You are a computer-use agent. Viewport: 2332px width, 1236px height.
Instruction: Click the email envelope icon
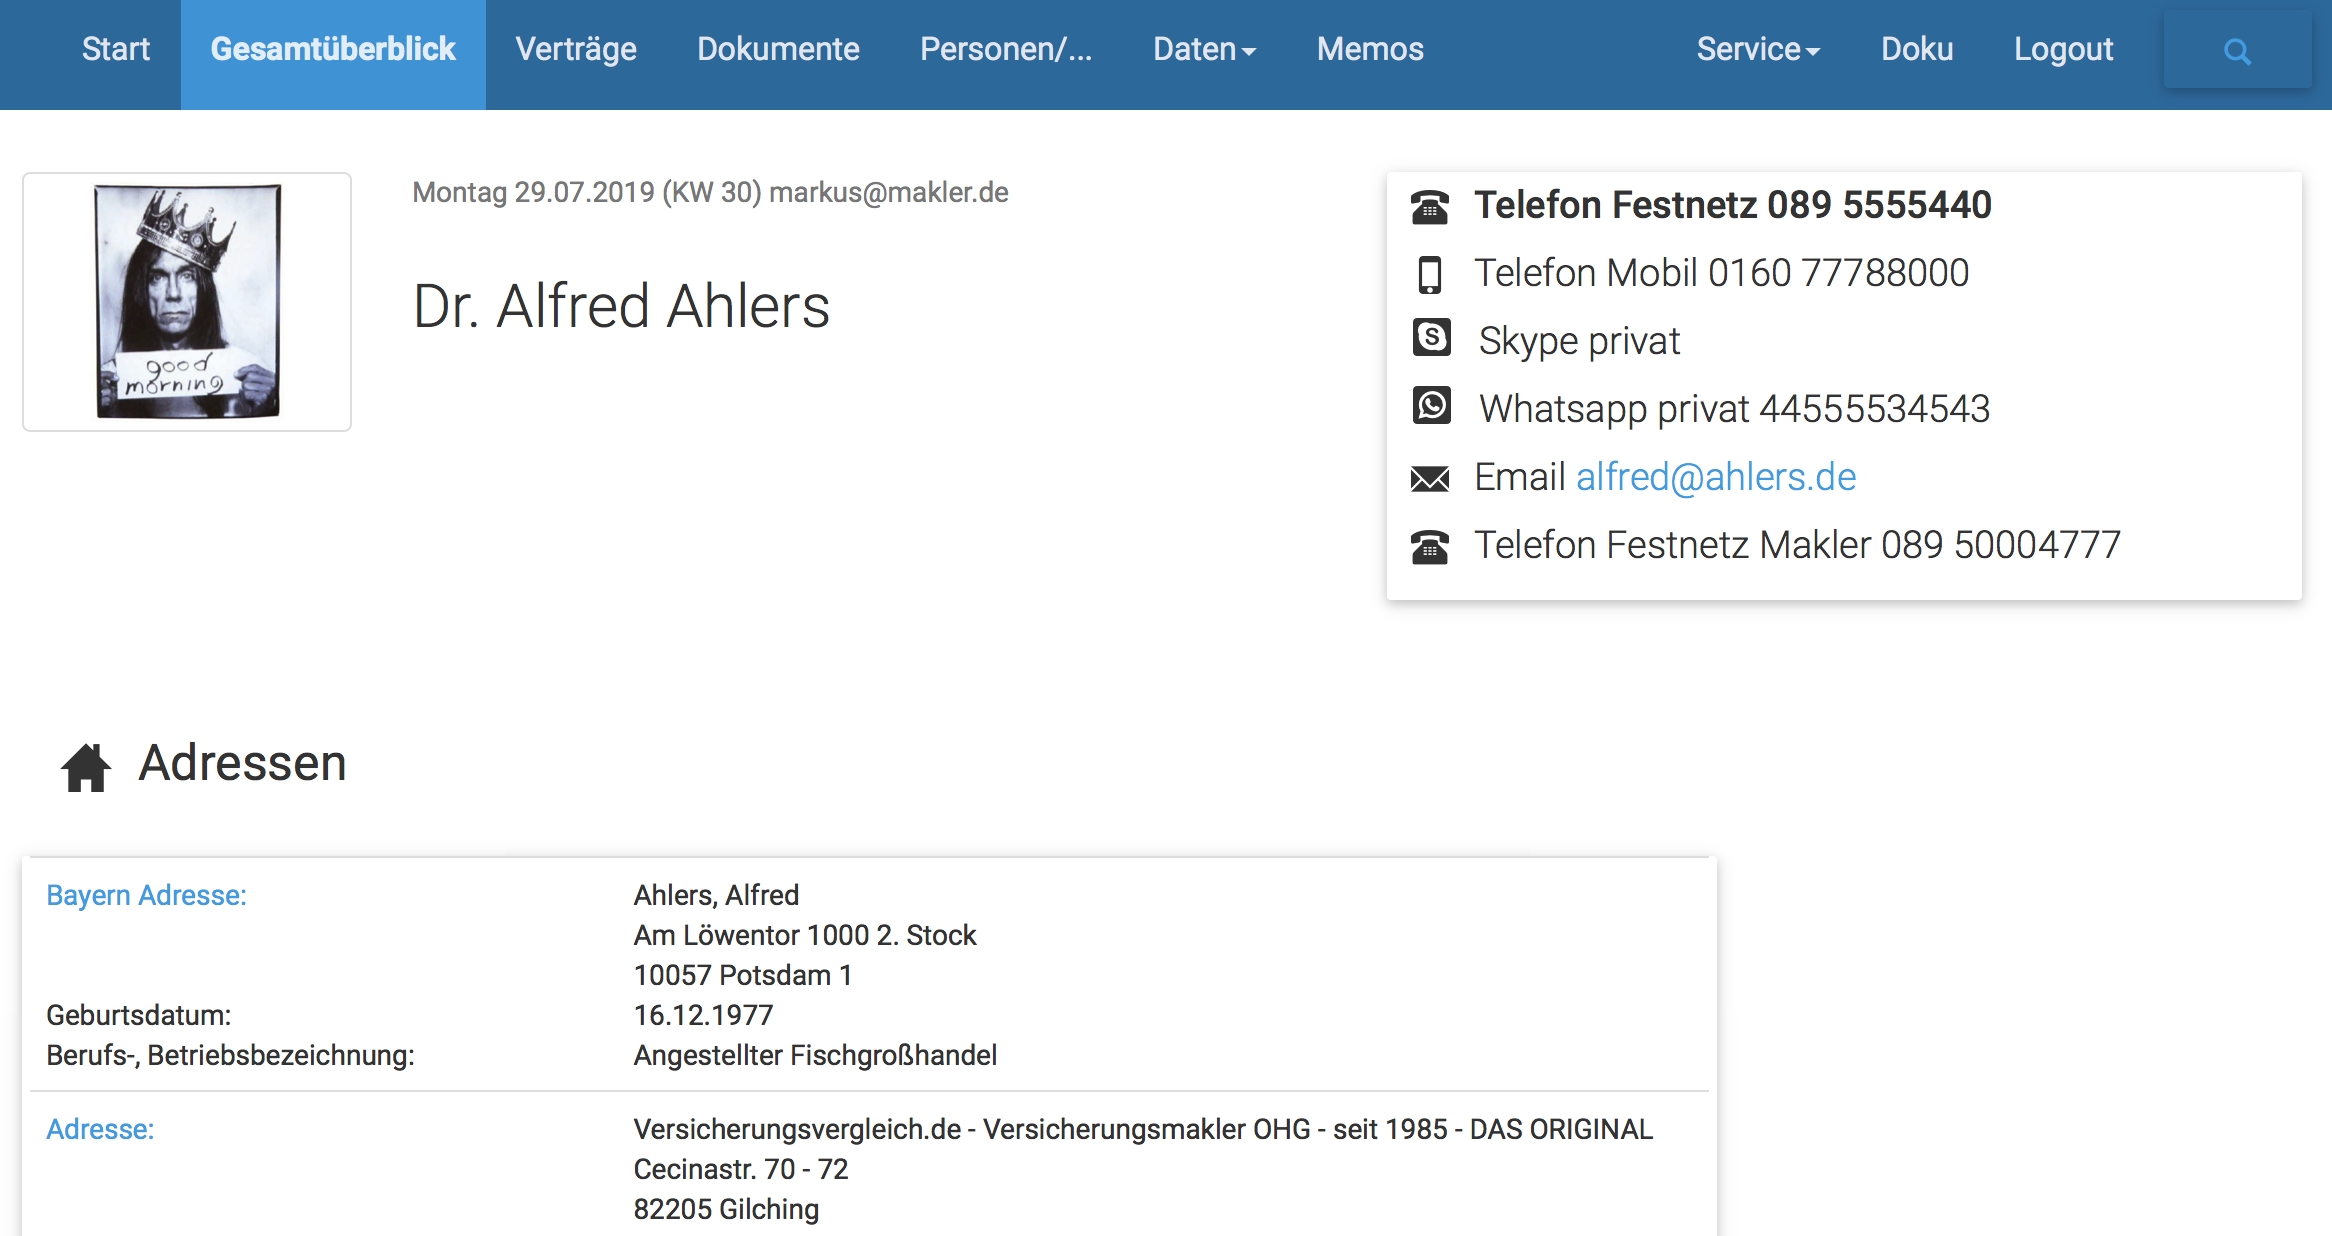[x=1430, y=479]
